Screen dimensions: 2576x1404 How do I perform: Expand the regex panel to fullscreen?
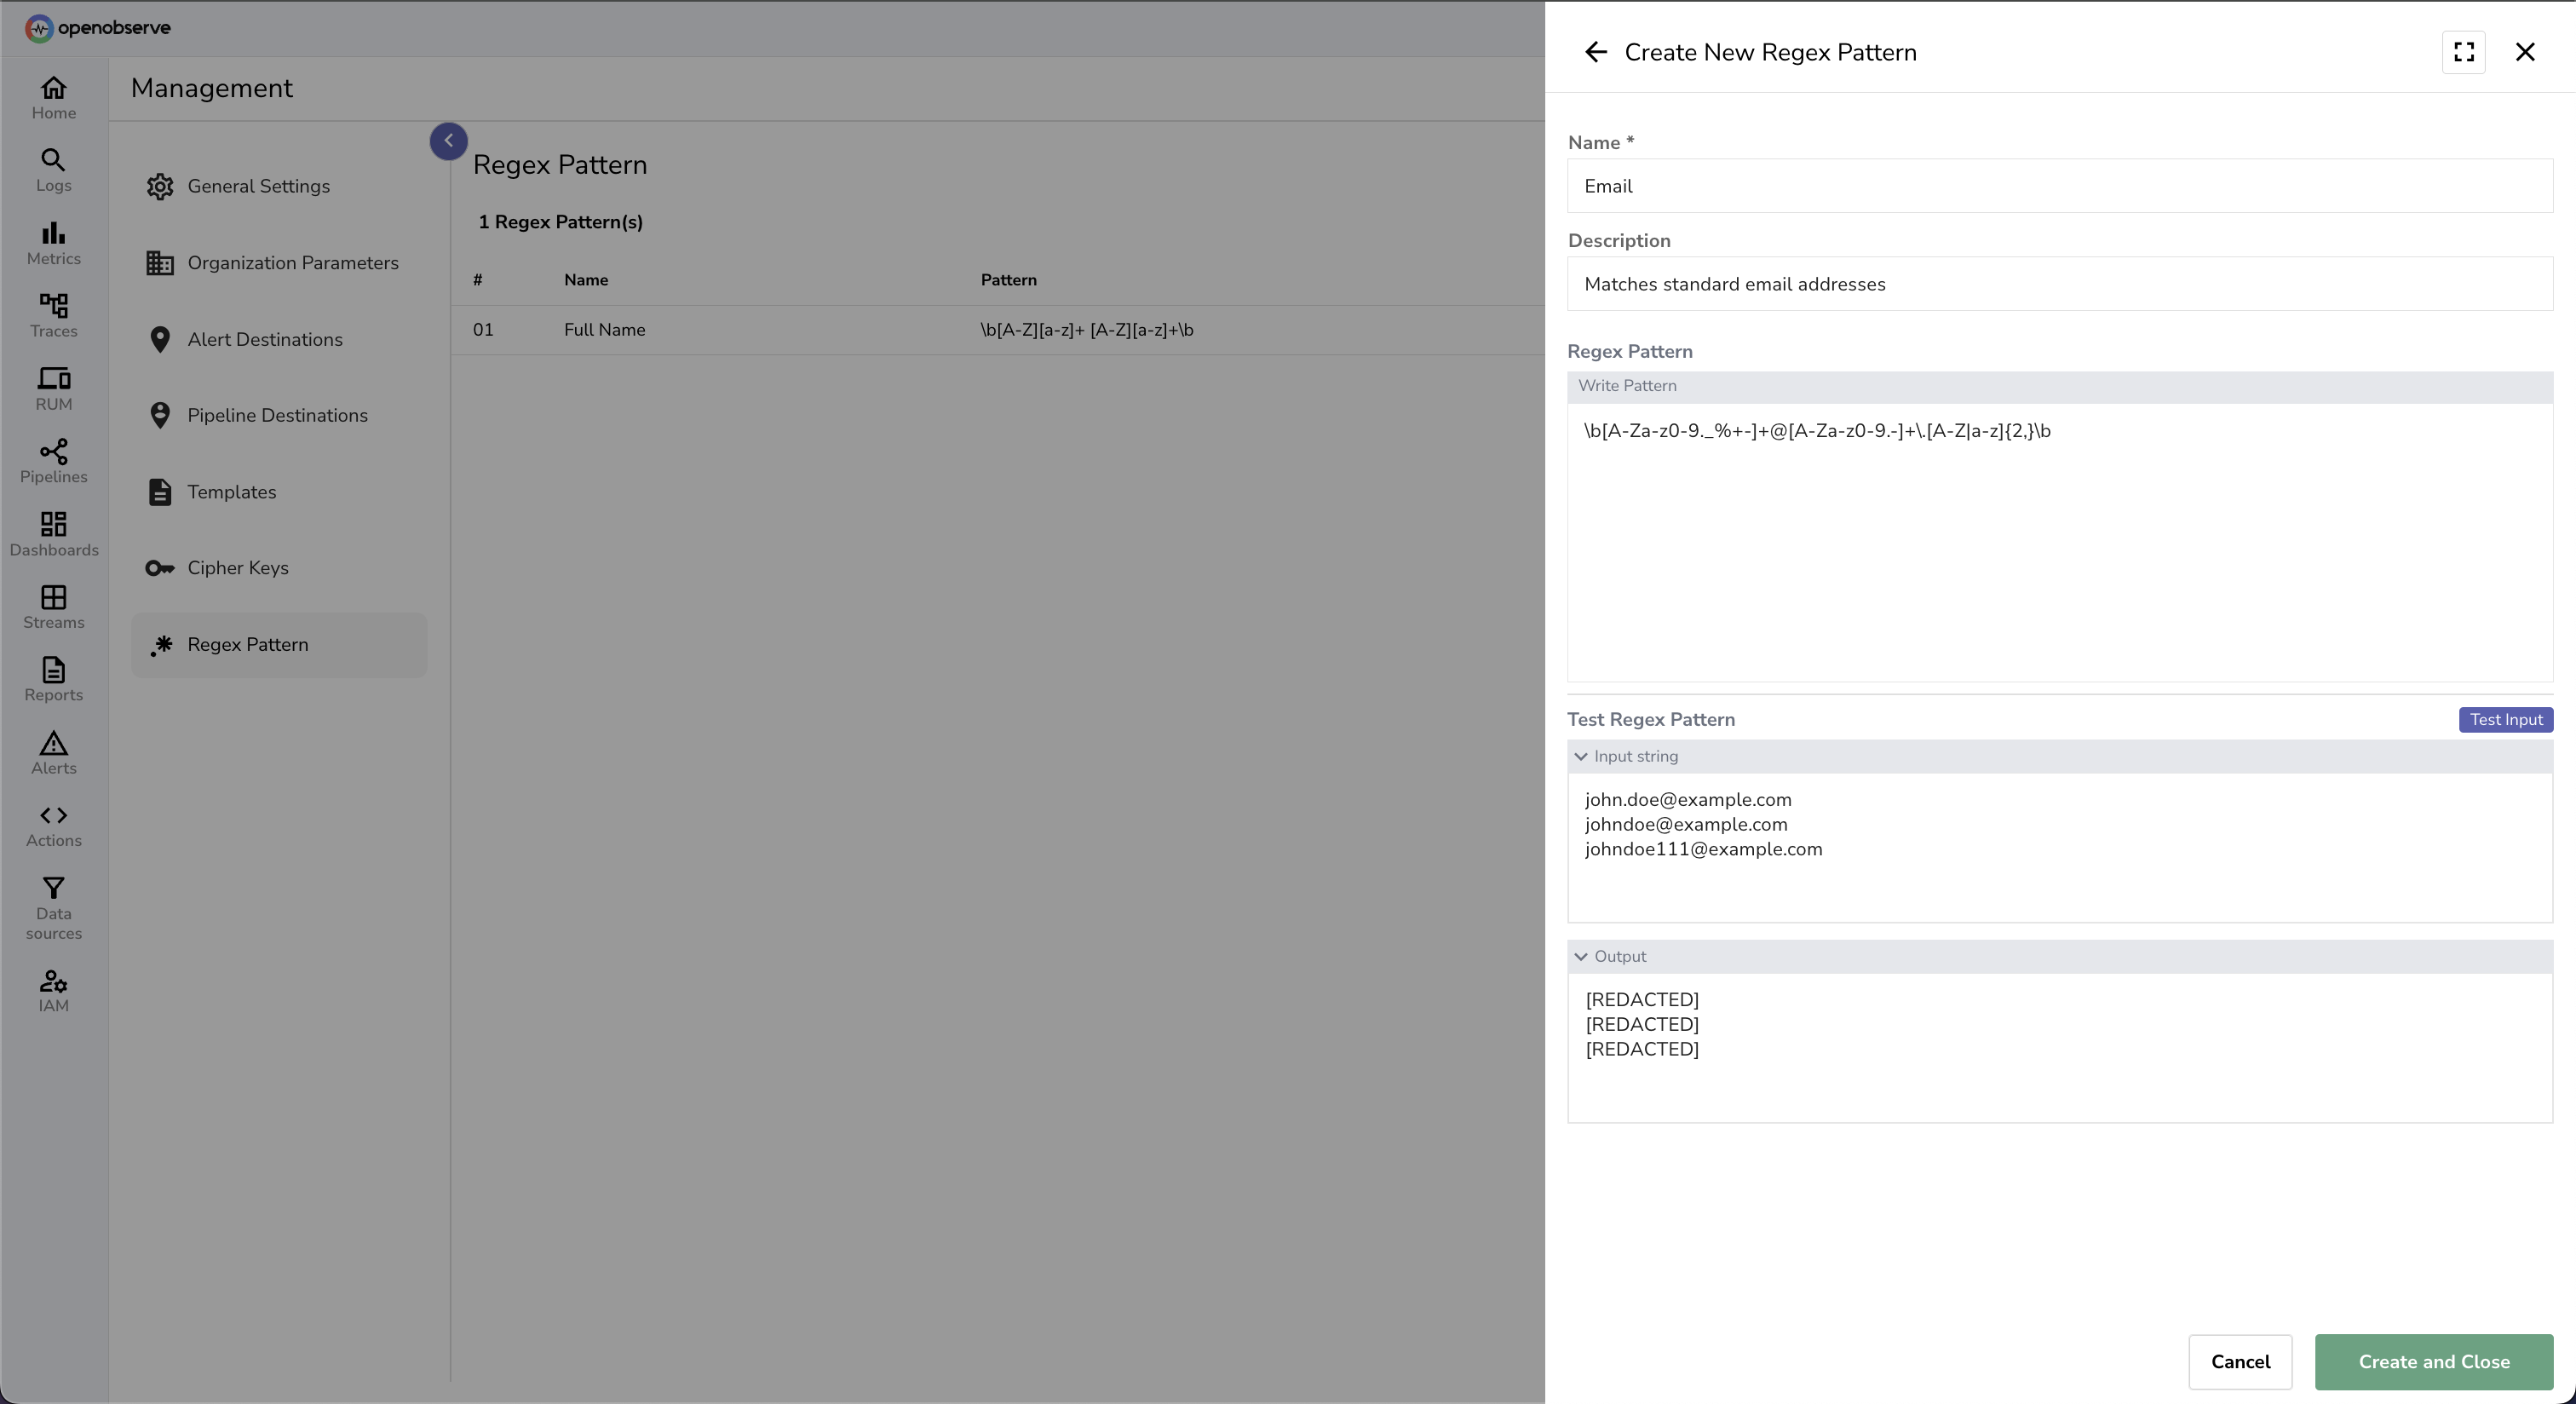click(x=2464, y=52)
